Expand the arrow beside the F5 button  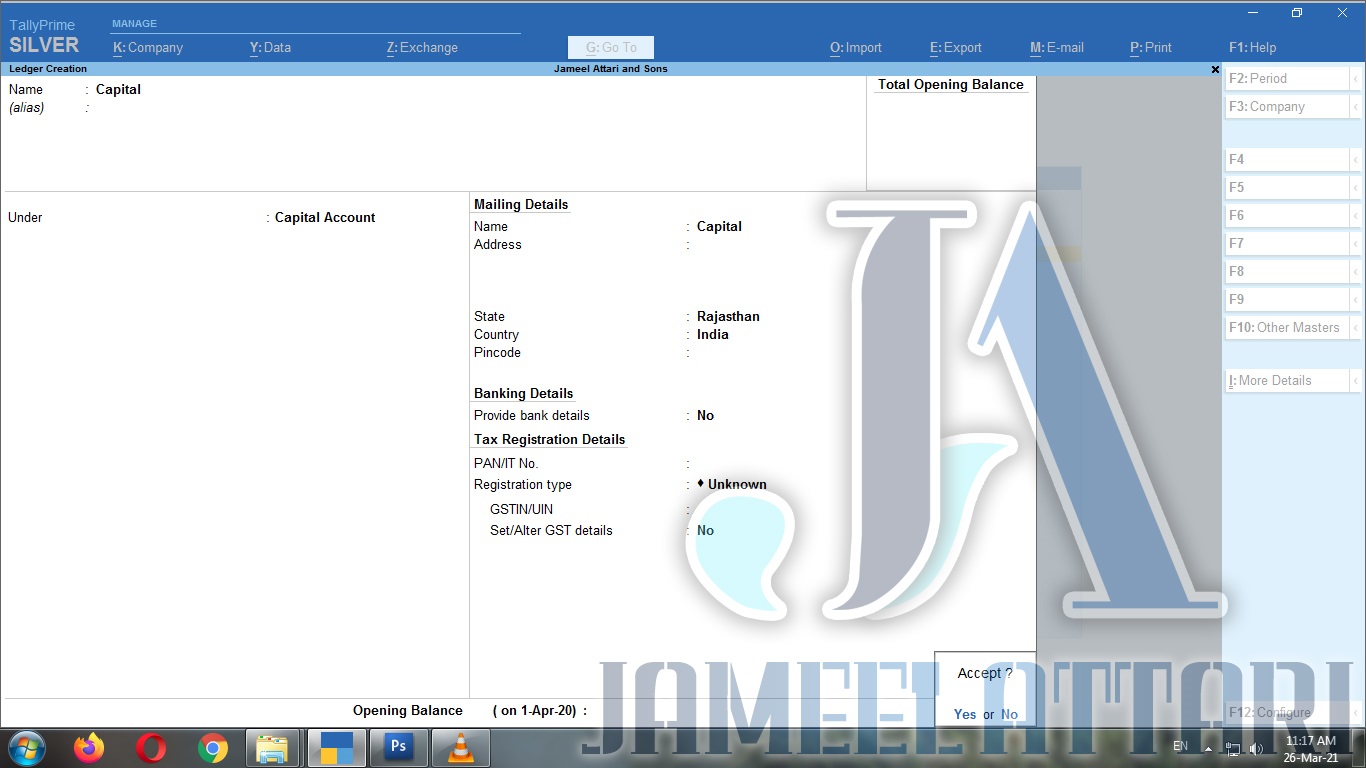[1356, 187]
